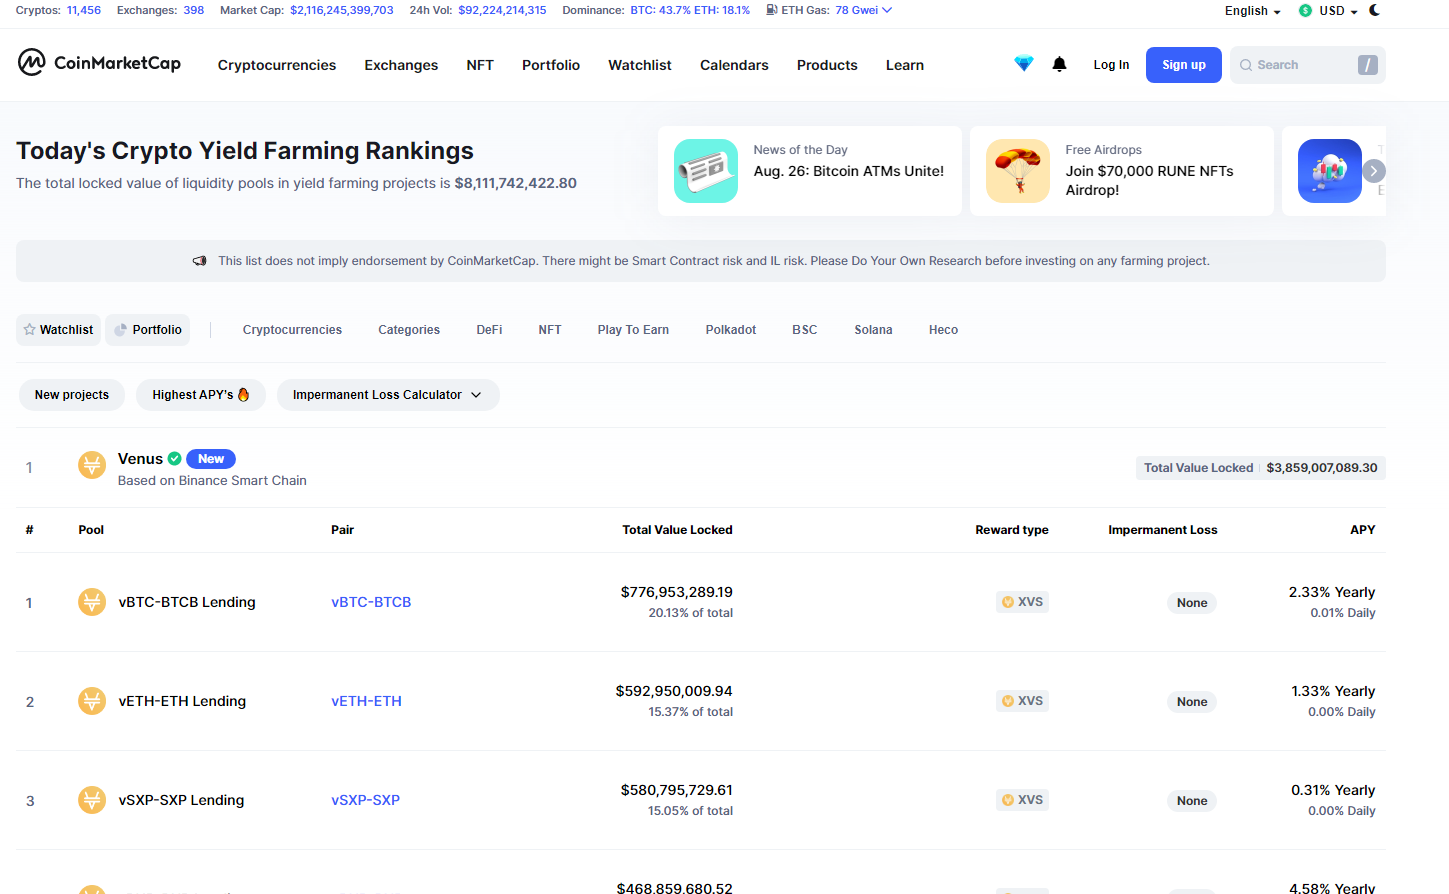The height and width of the screenshot is (894, 1449).
Task: Click Impermanent Loss None badge in vBTC-BTCB row
Action: [1192, 603]
